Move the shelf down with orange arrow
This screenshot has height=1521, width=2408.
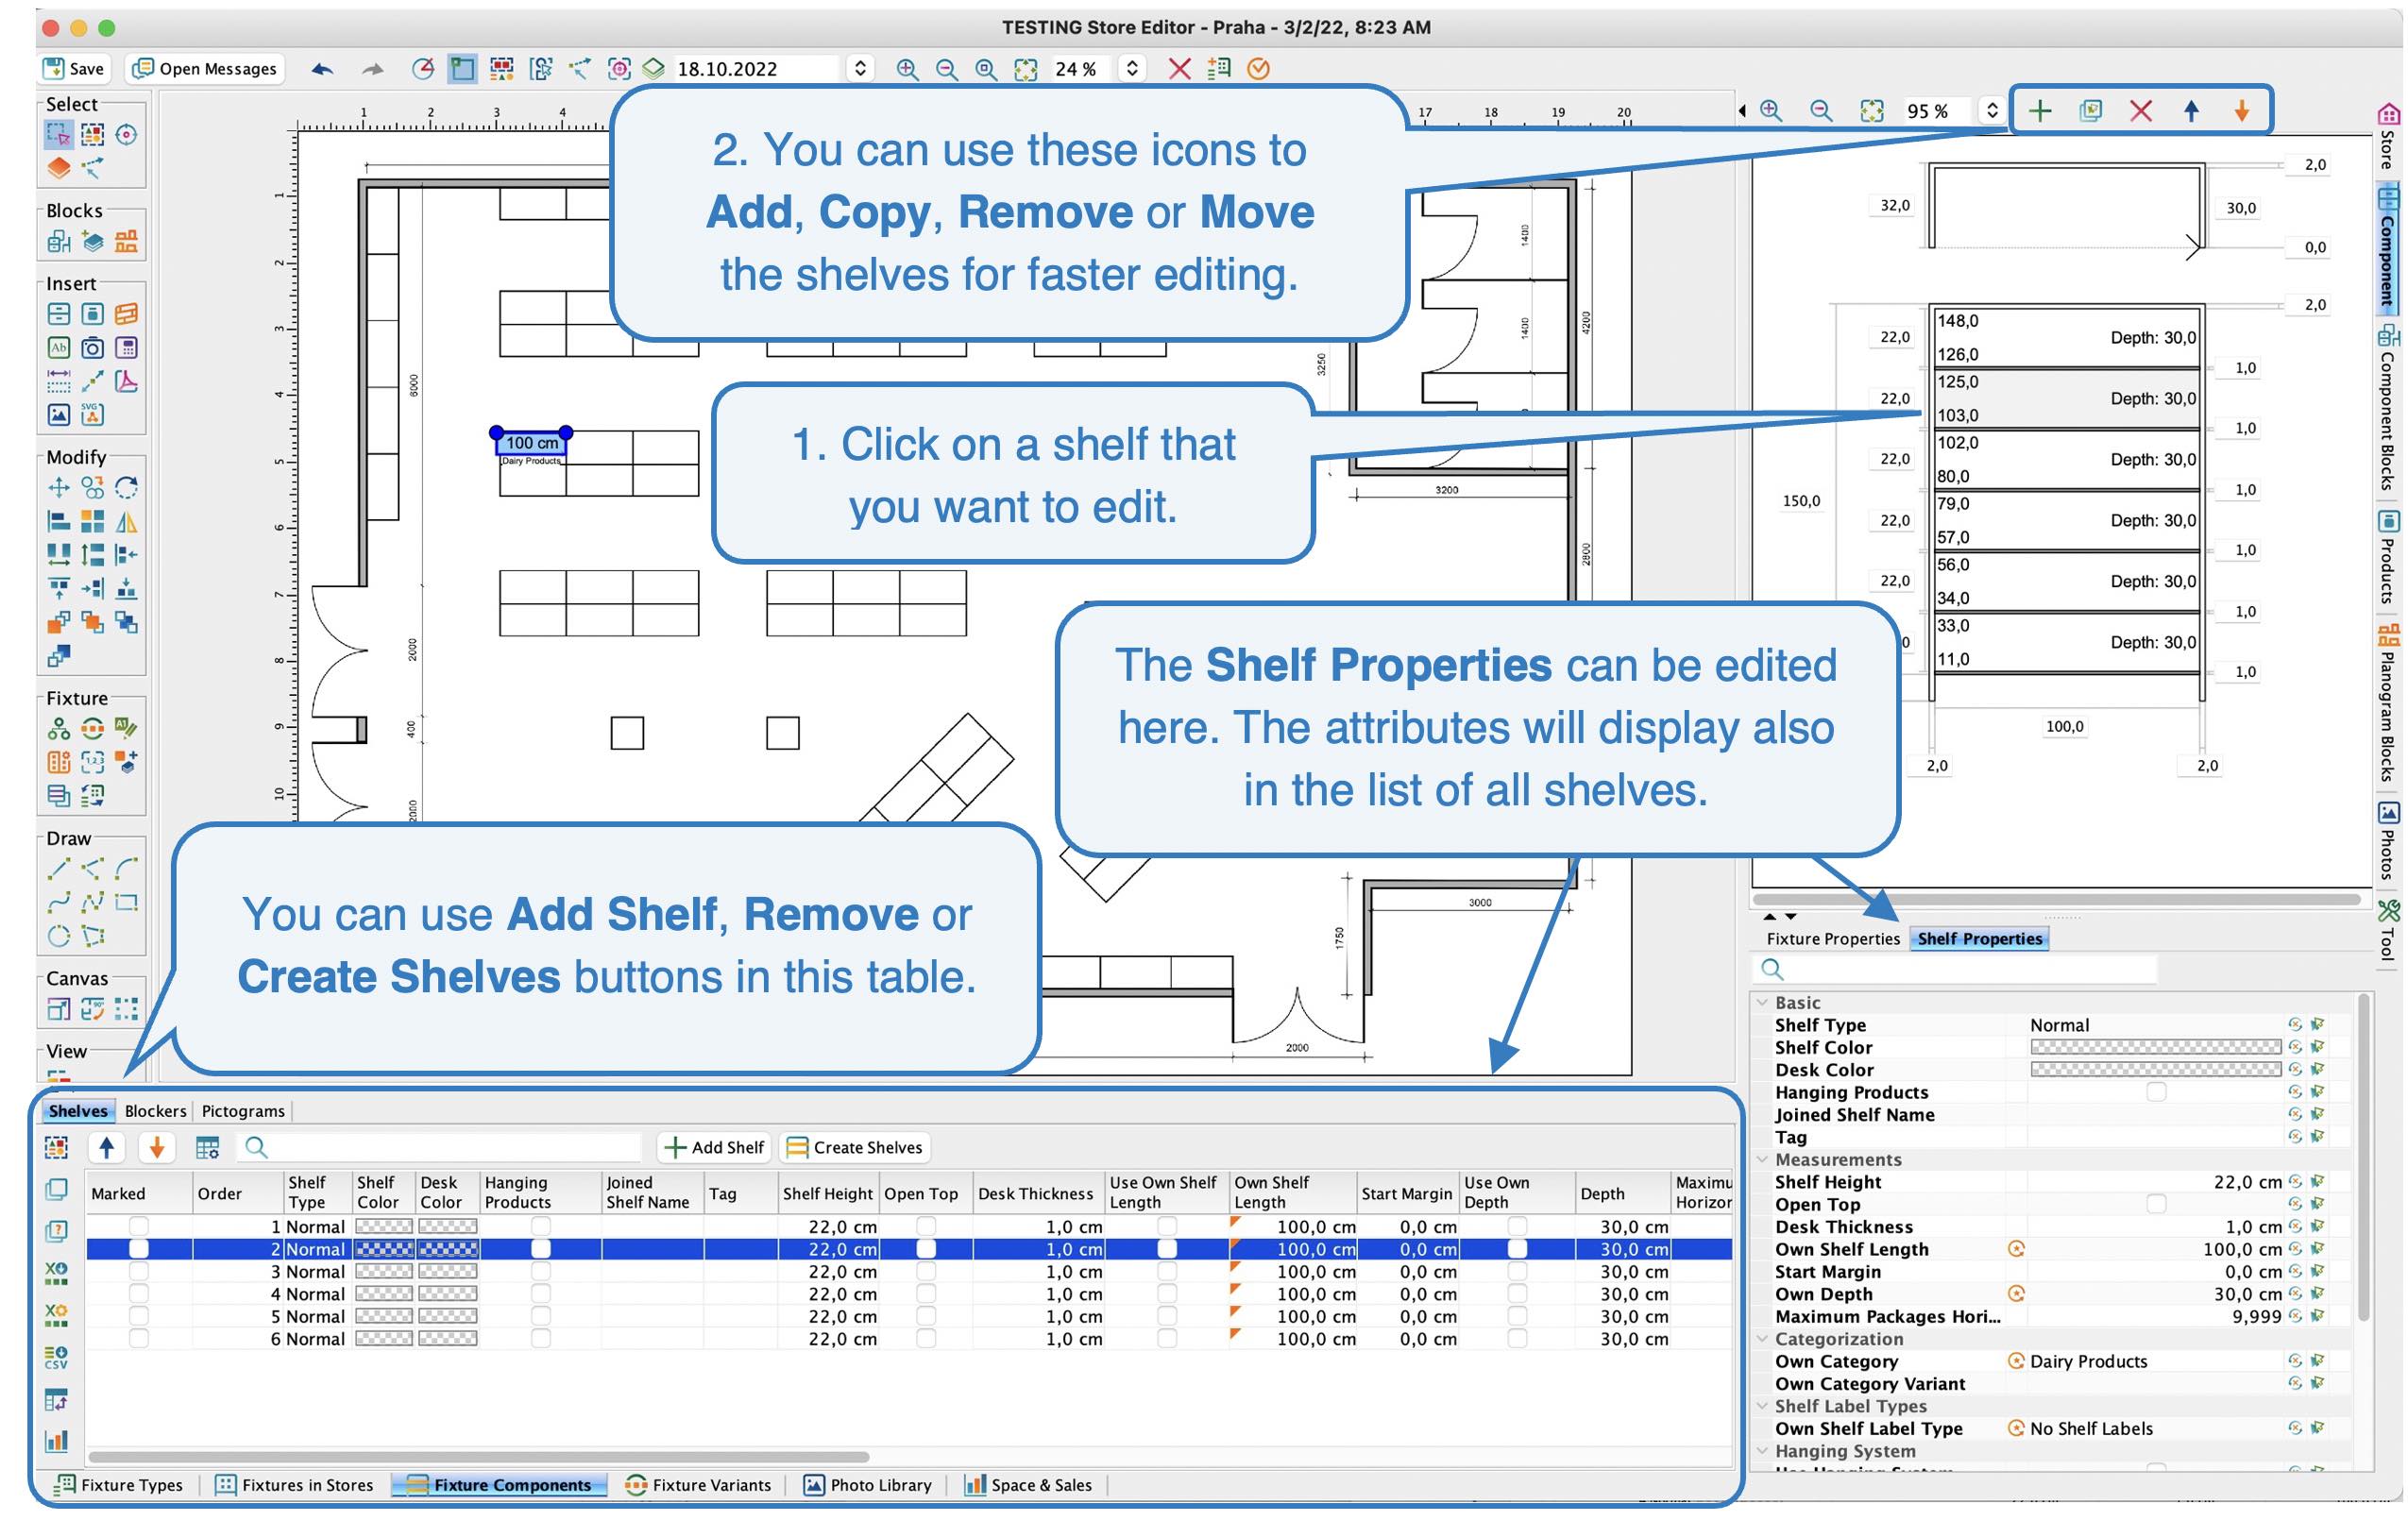point(2242,110)
